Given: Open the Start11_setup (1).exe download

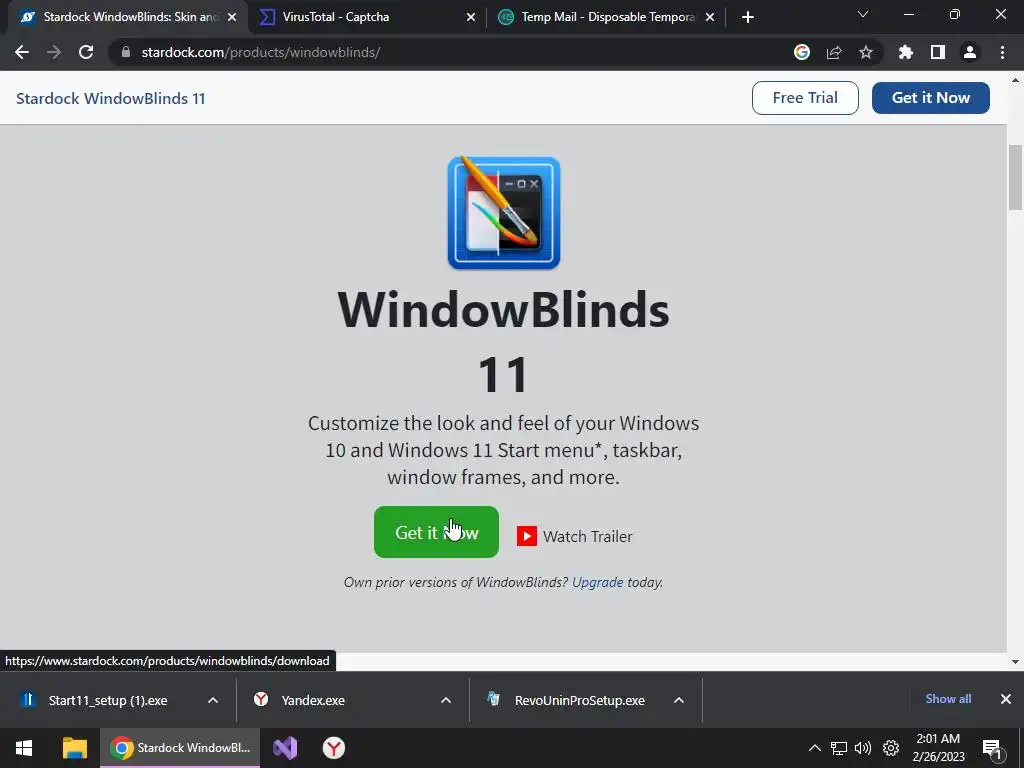Looking at the screenshot, I should pyautogui.click(x=108, y=700).
